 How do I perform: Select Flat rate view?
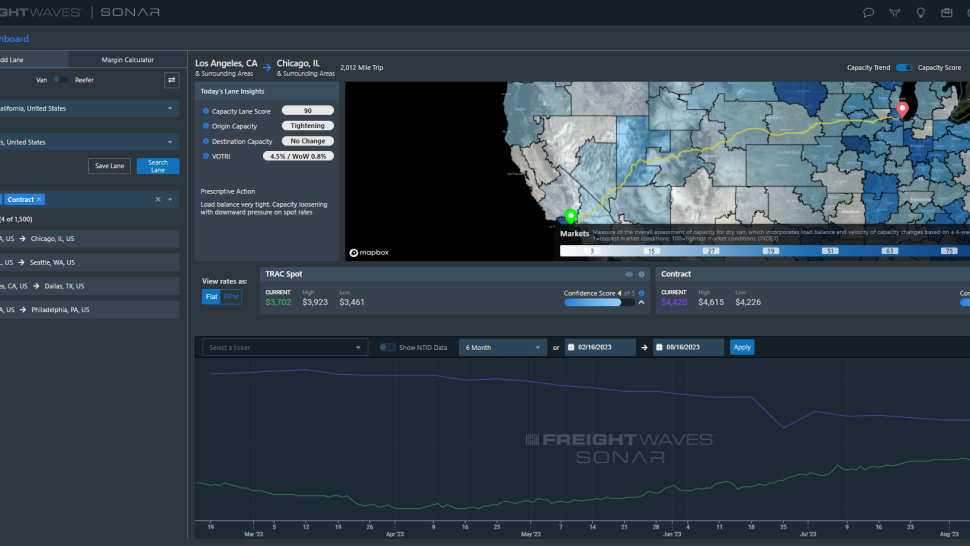point(212,297)
